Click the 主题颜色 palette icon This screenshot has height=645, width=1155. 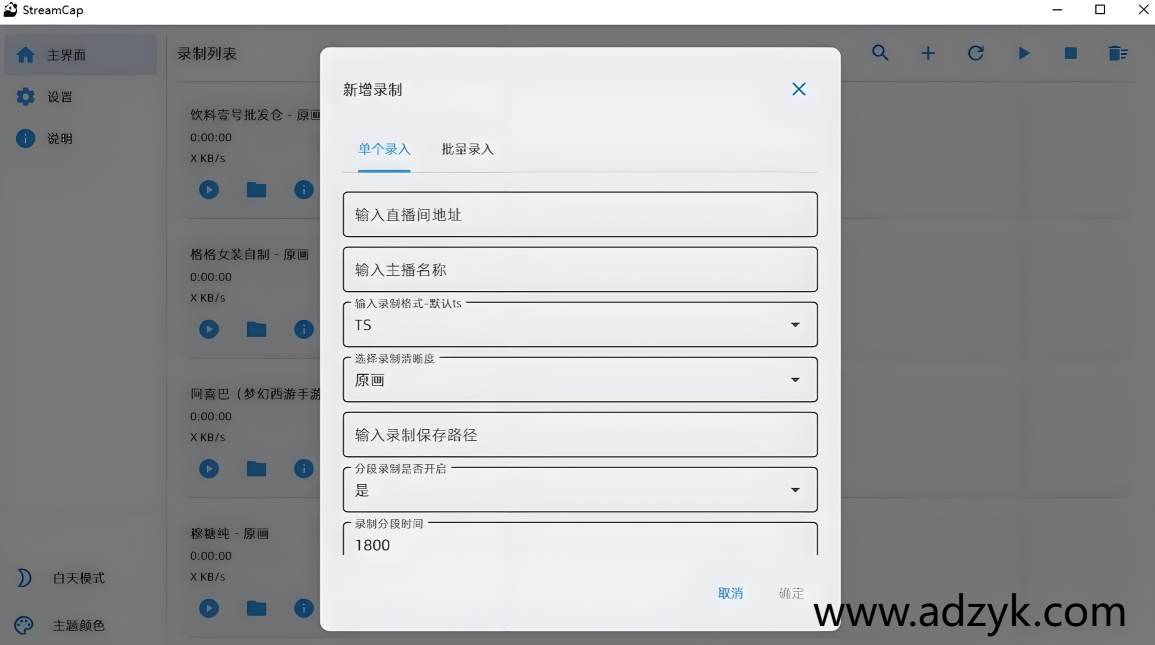tap(24, 625)
